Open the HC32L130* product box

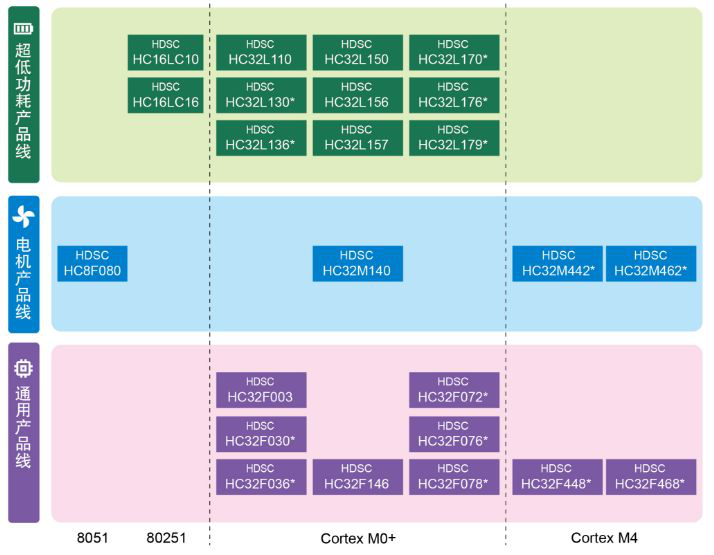click(261, 95)
